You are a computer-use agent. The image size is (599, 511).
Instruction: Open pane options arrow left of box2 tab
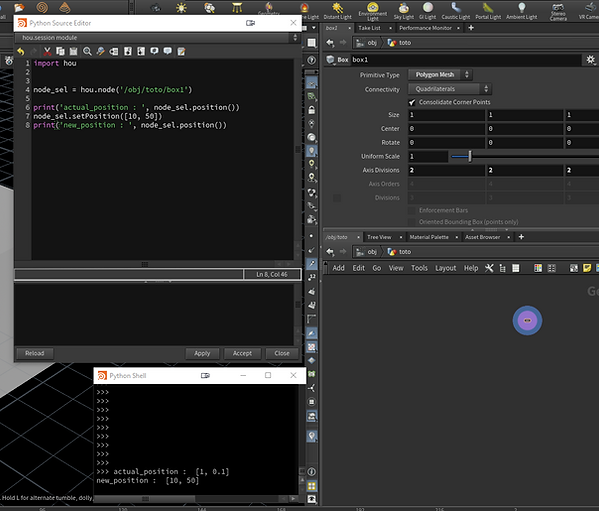tap(314, 28)
